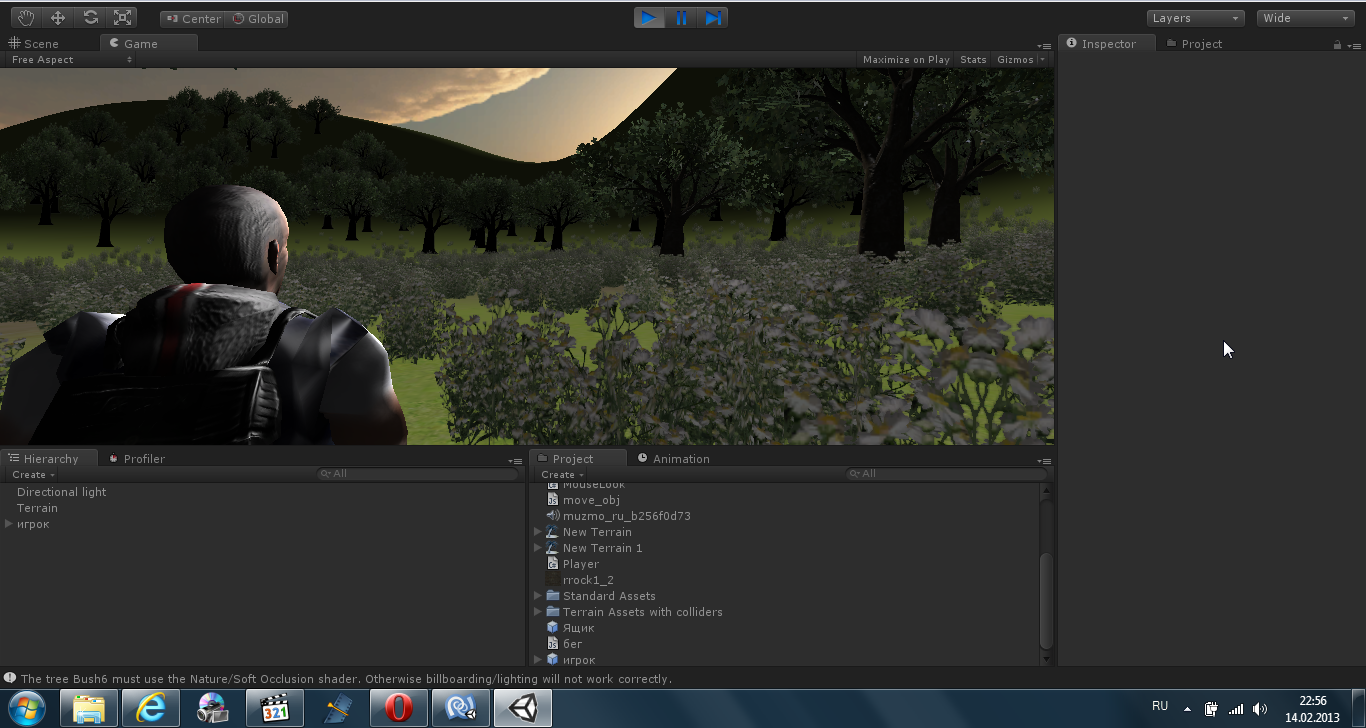Click the Step frame button
1366x728 pixels.
click(713, 18)
